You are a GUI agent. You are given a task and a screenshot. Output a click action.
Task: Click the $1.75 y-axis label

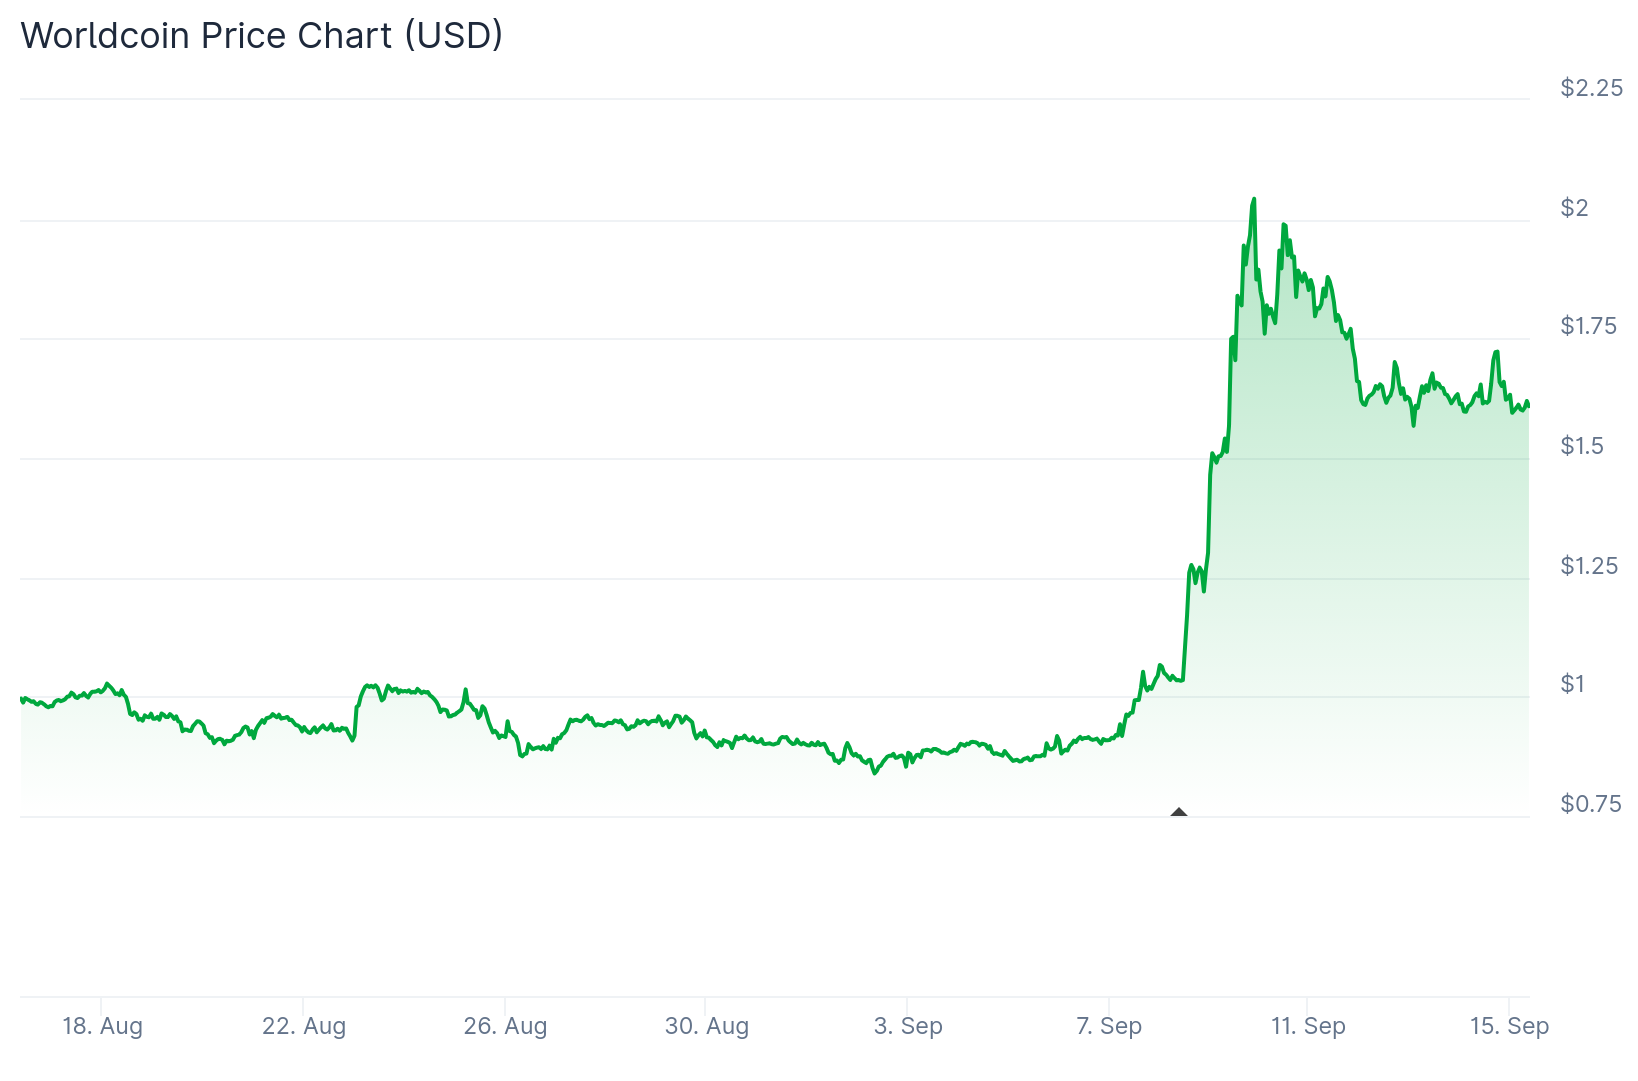[x=1588, y=326]
